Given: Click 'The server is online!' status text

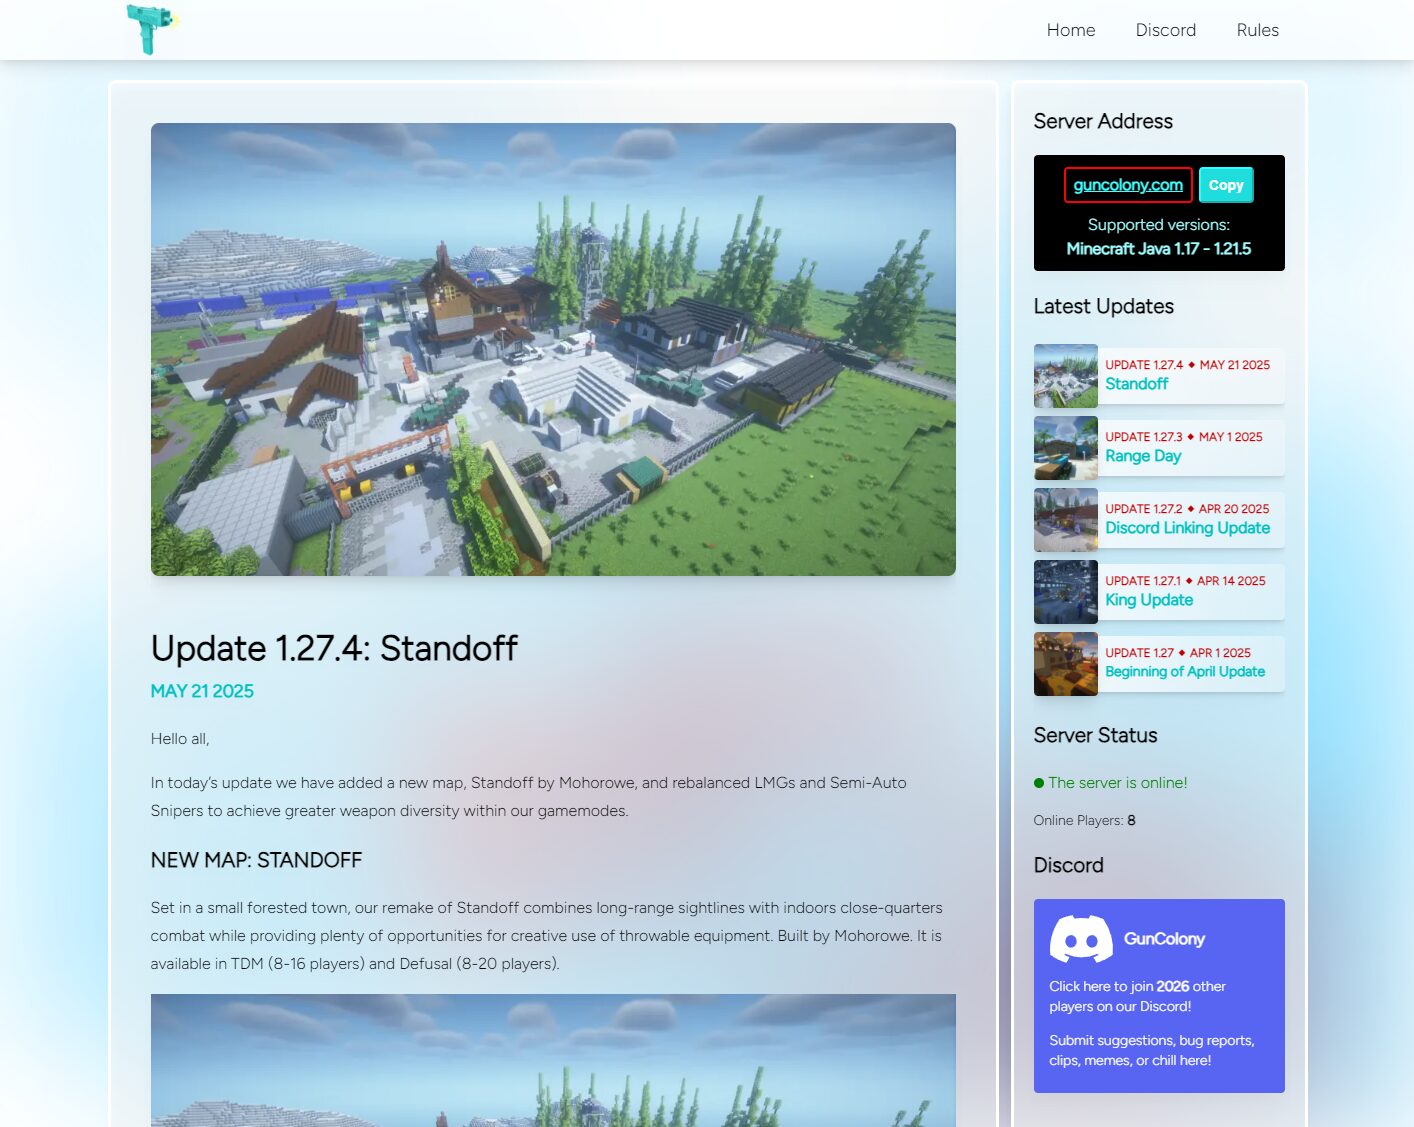Looking at the screenshot, I should 1118,783.
